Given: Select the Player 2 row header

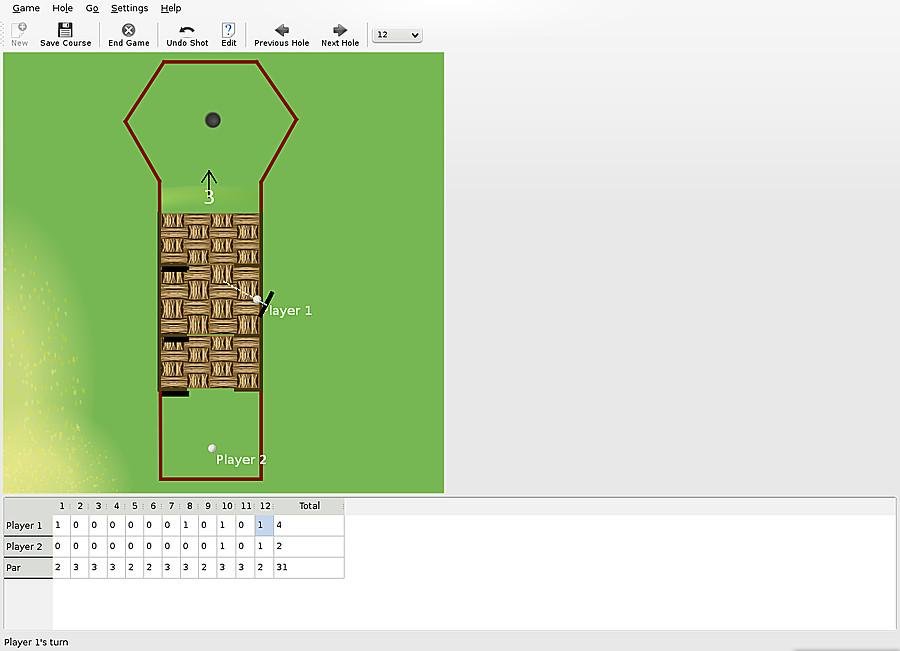Looking at the screenshot, I should [x=27, y=547].
